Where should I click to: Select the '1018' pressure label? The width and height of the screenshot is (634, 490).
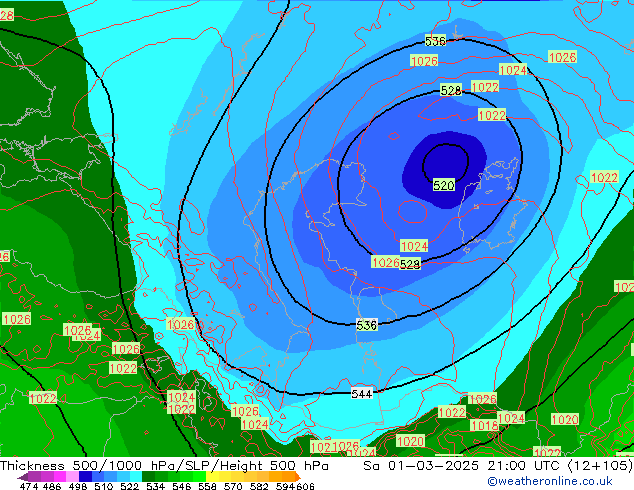pyautogui.click(x=484, y=425)
